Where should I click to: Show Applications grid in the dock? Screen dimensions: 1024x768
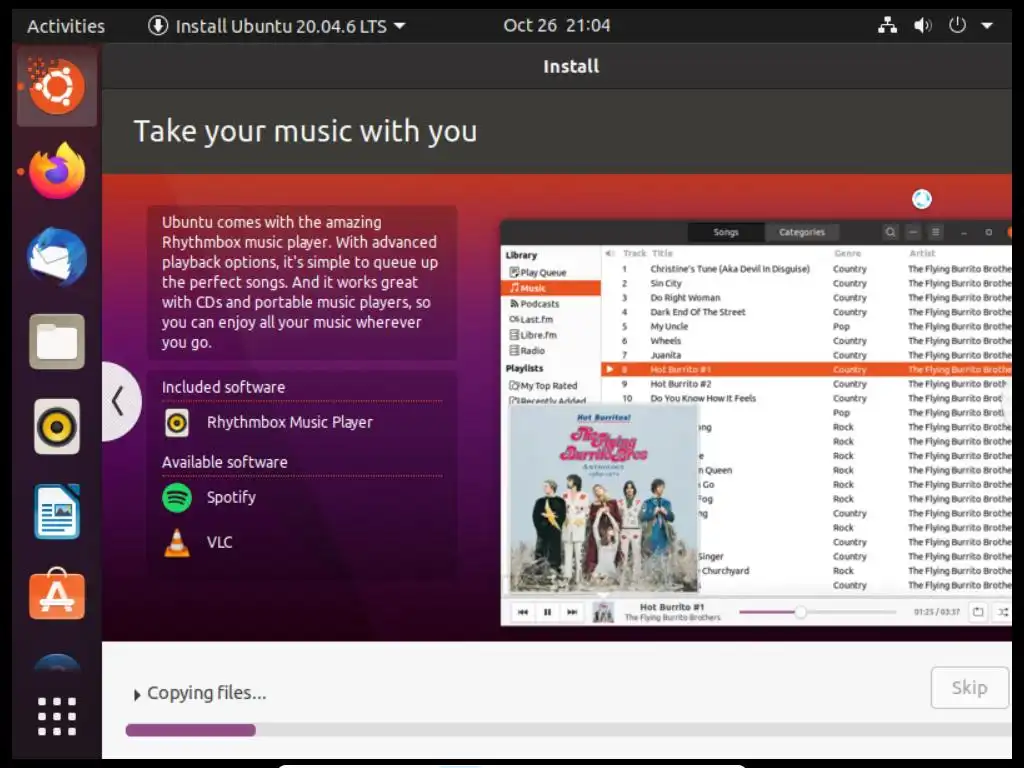(57, 716)
